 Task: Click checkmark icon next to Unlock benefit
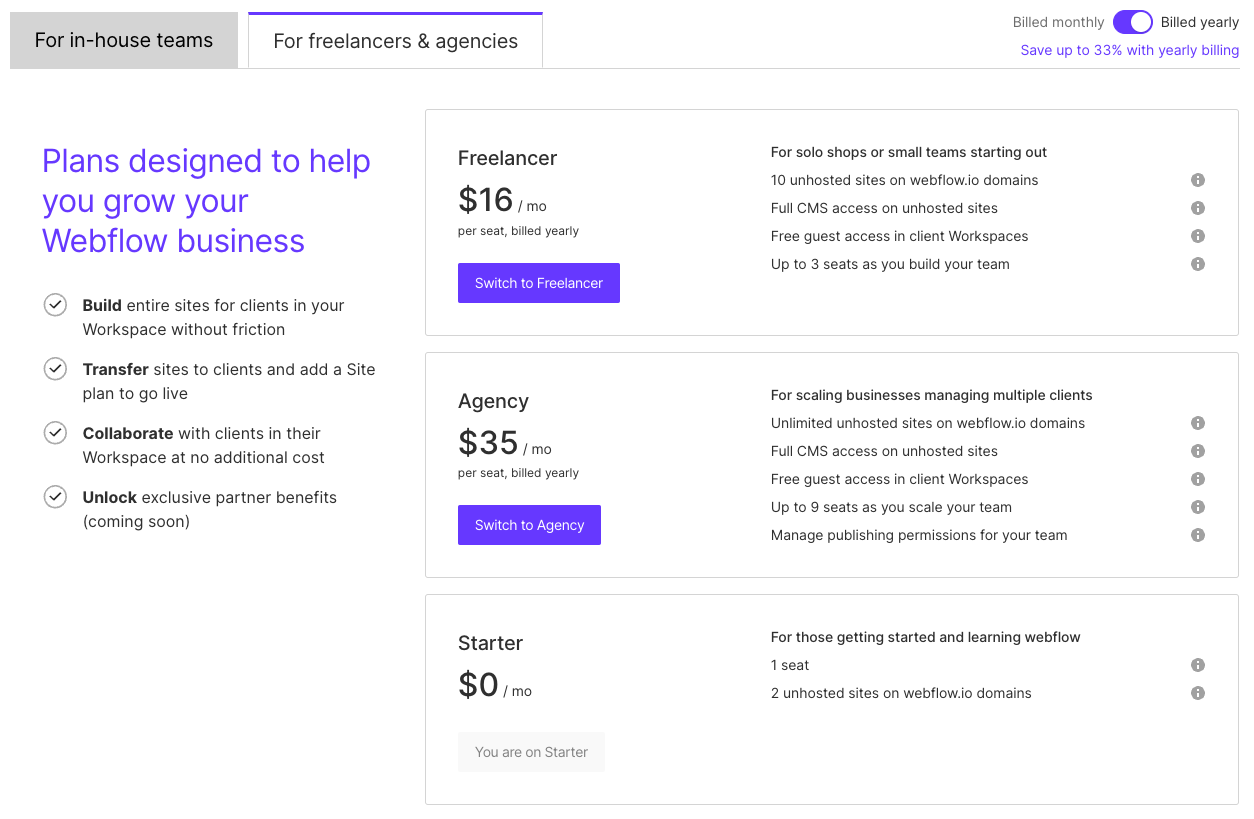[55, 496]
